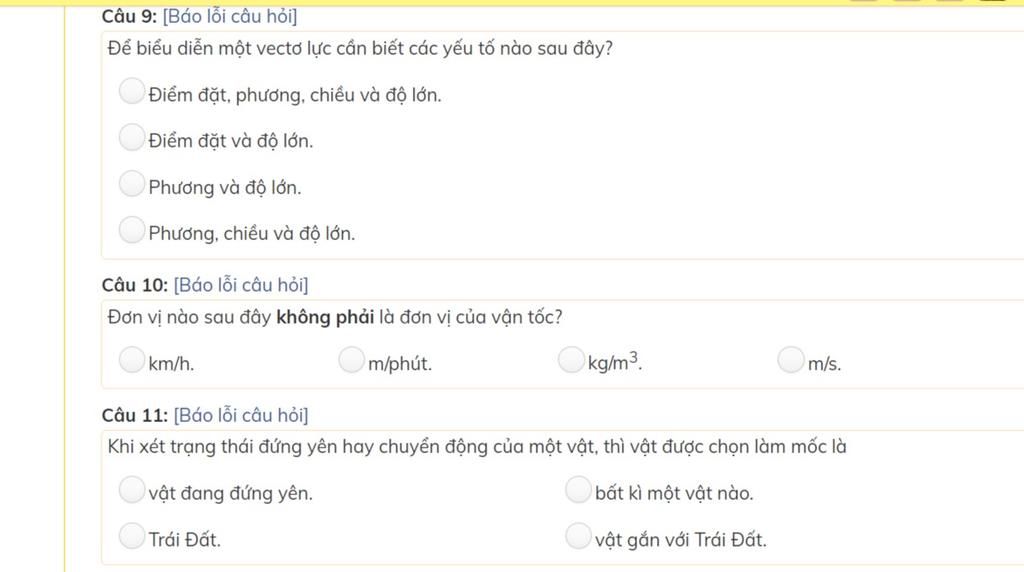Pick the 'Phương và độ lớn.' radio button
Screen dimensions: 1024x572
[x=131, y=183]
